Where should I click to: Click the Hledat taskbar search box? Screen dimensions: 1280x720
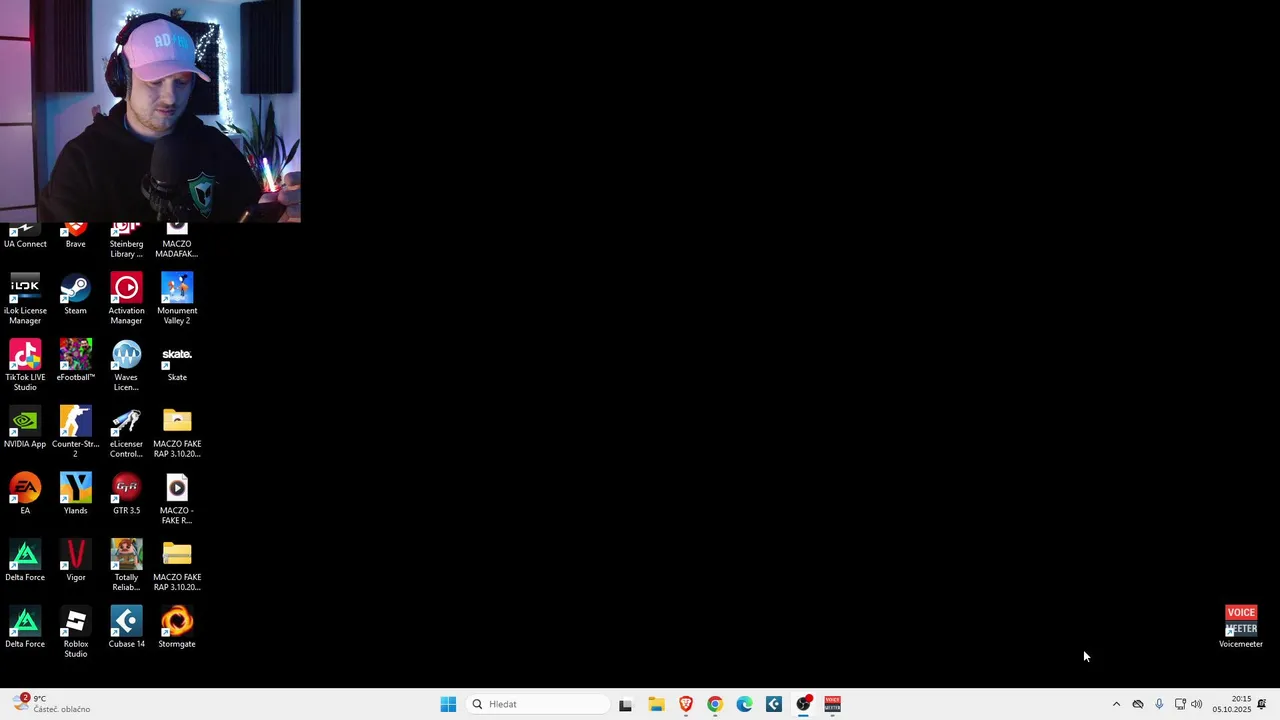point(538,704)
